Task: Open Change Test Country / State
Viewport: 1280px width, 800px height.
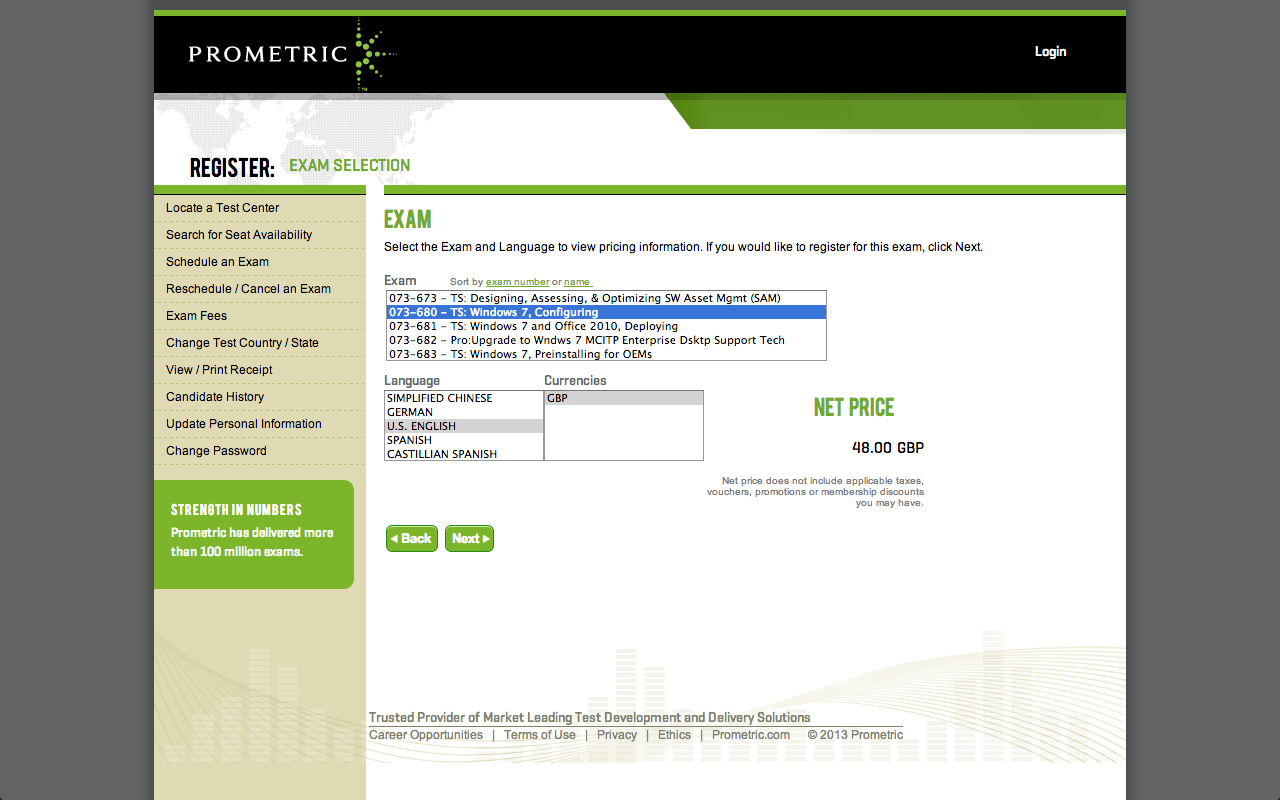Action: (x=242, y=343)
